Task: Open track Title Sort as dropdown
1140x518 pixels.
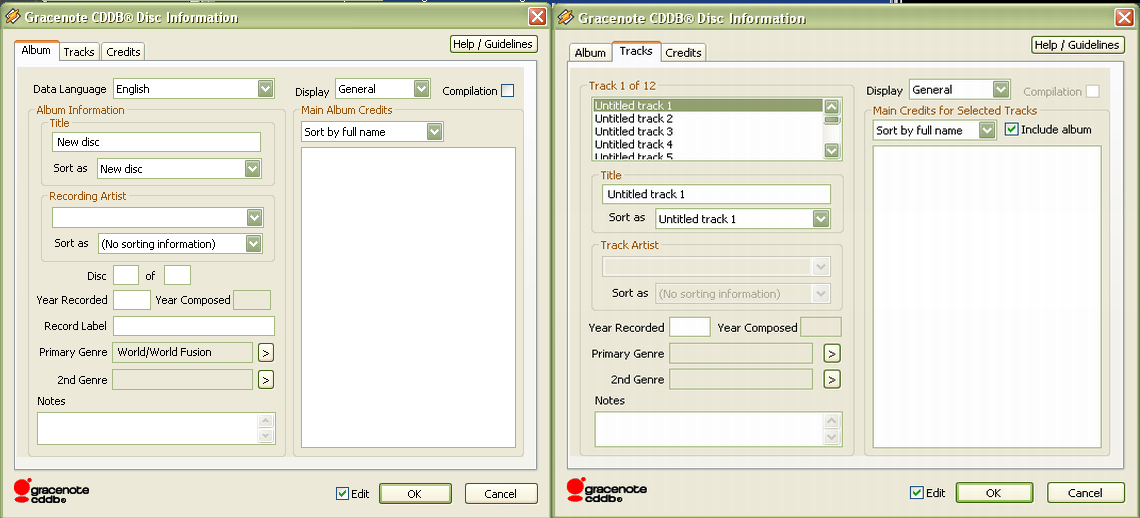Action: pyautogui.click(x=821, y=219)
